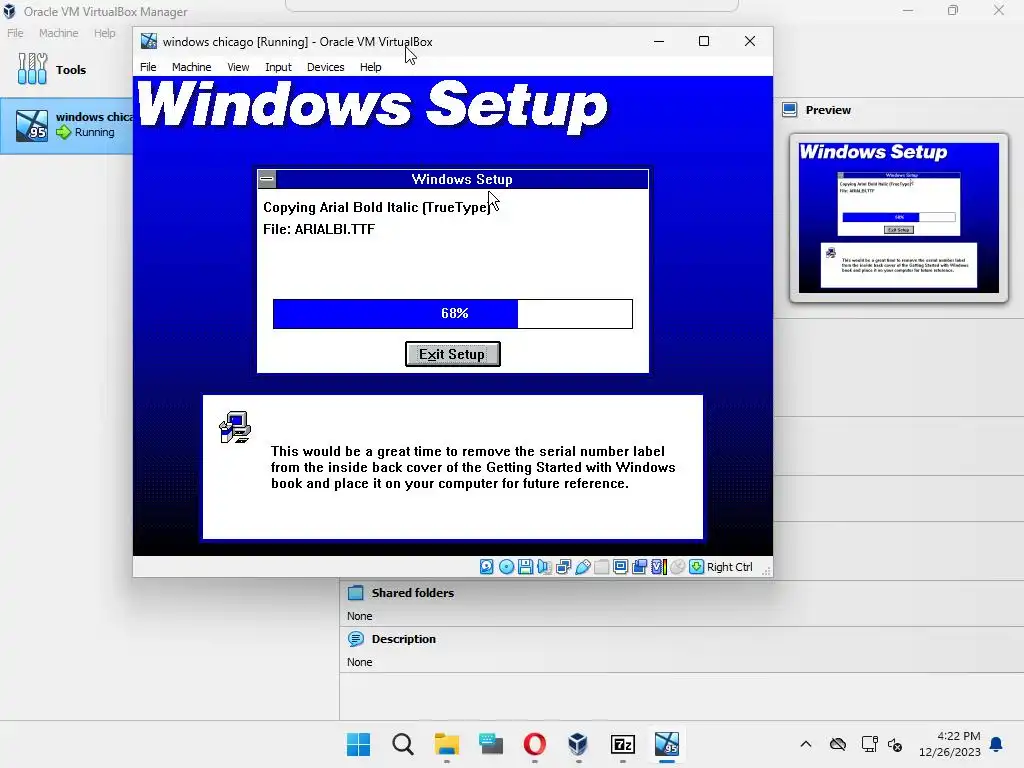Open File Explorer from taskbar
Image resolution: width=1024 pixels, height=768 pixels.
point(447,744)
